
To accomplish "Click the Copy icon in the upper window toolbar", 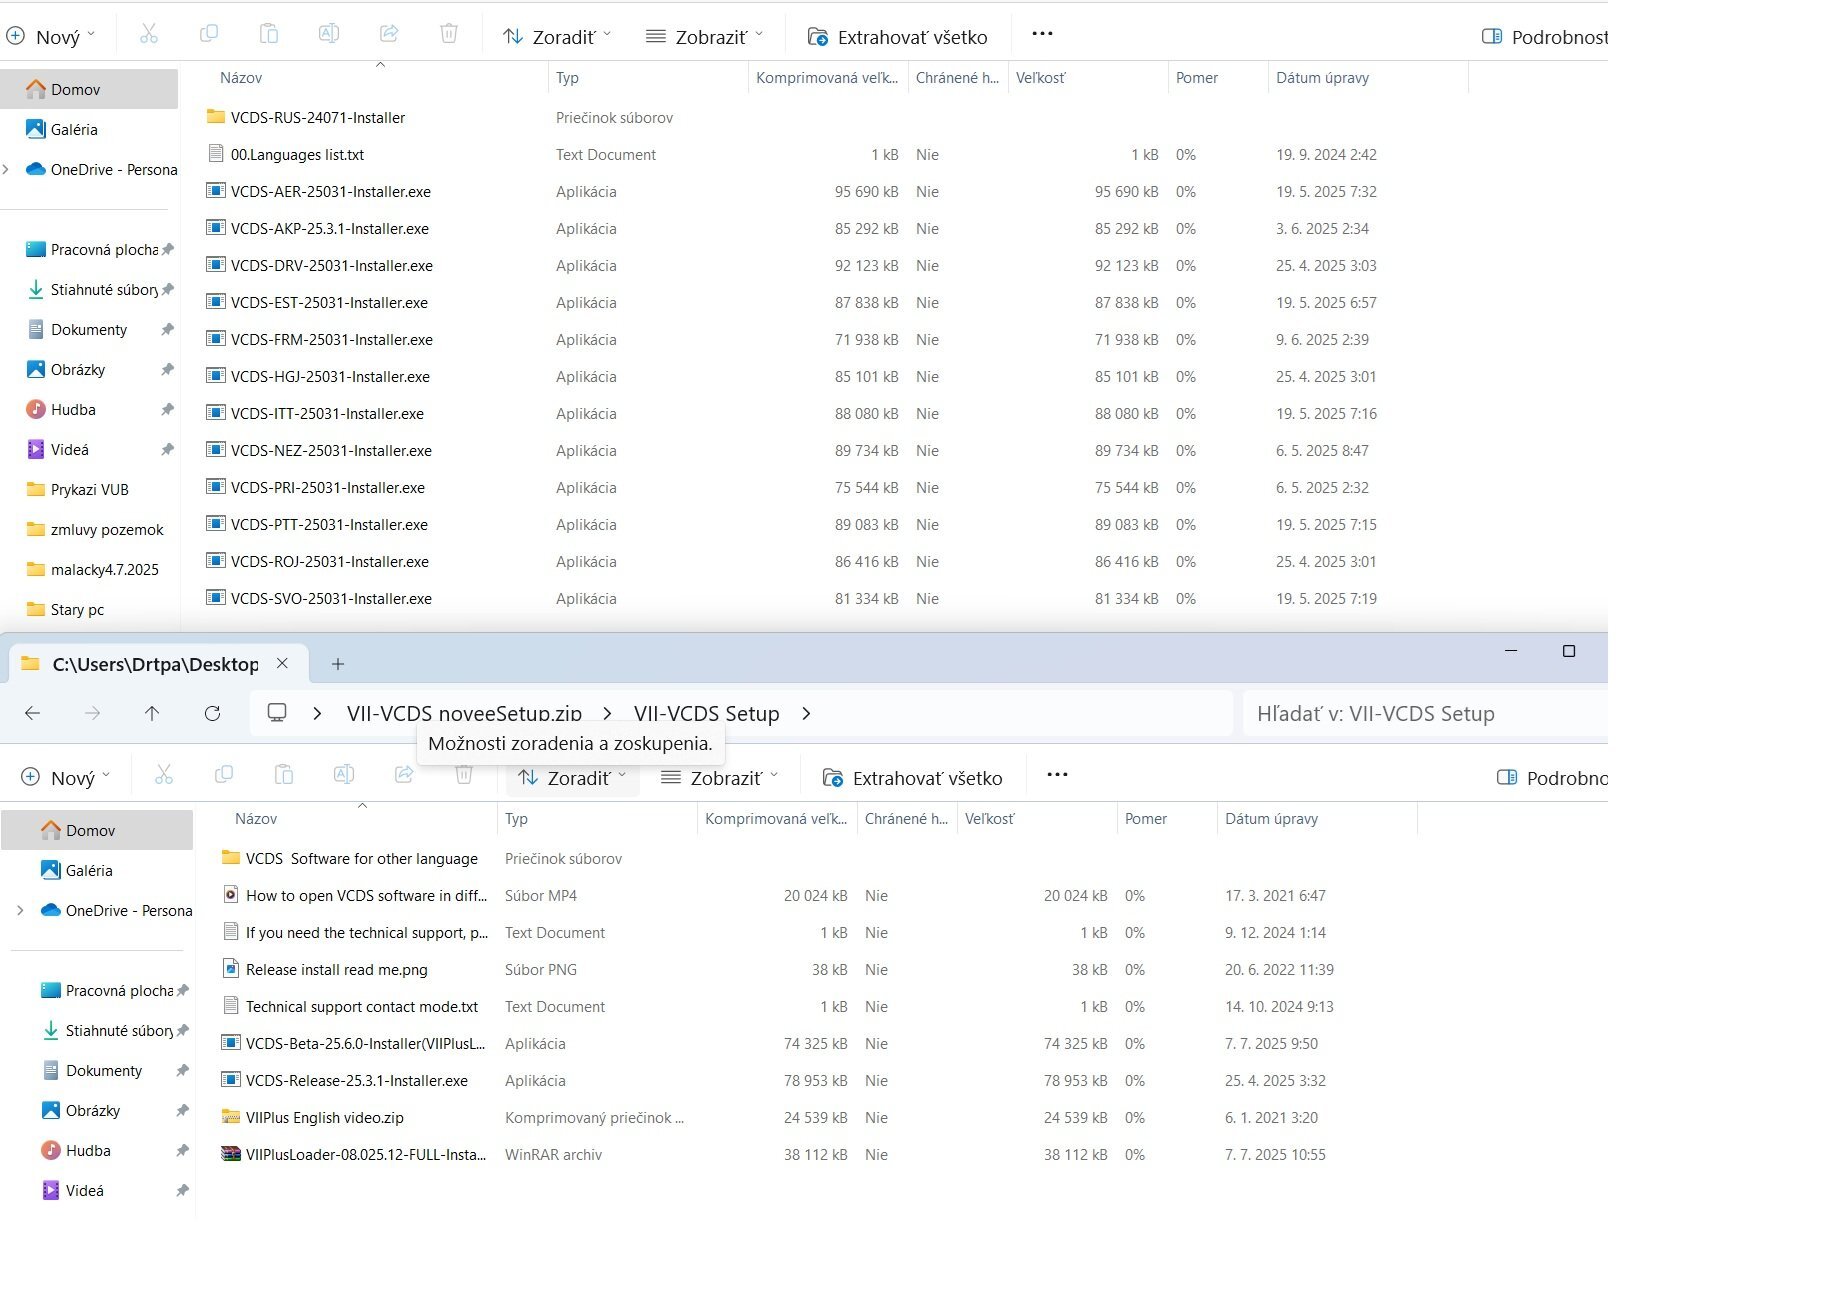I will click(209, 34).
